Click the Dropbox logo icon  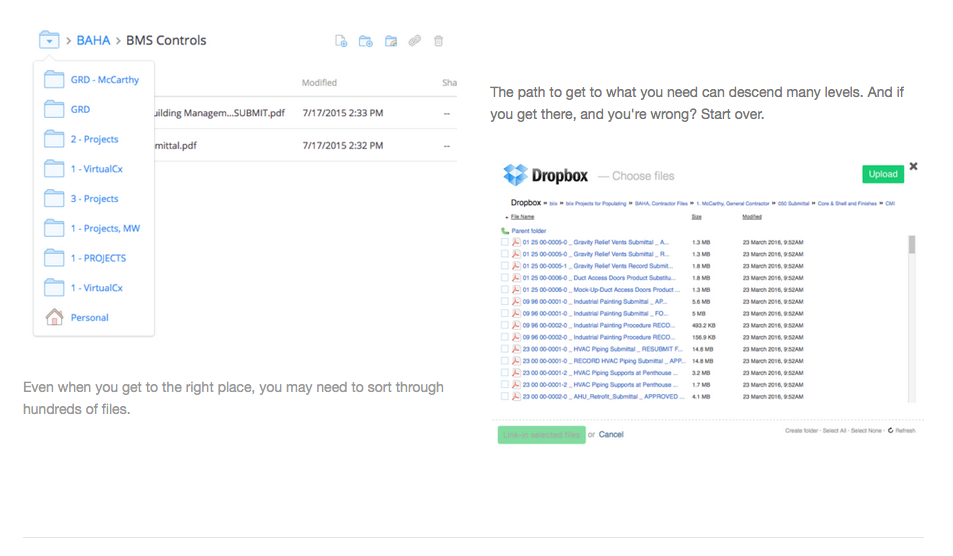(515, 175)
